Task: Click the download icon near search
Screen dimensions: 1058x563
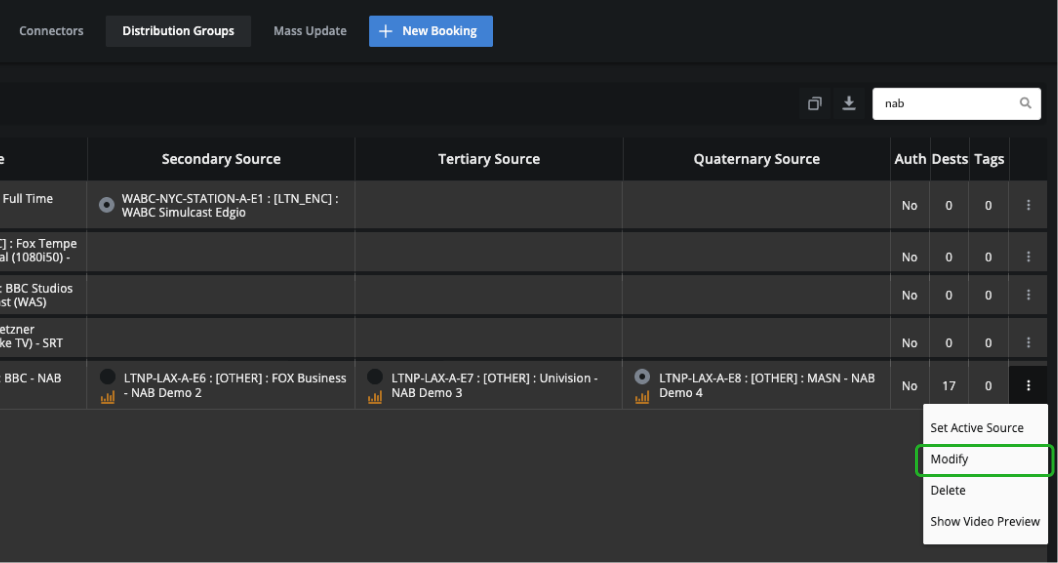Action: tap(849, 103)
